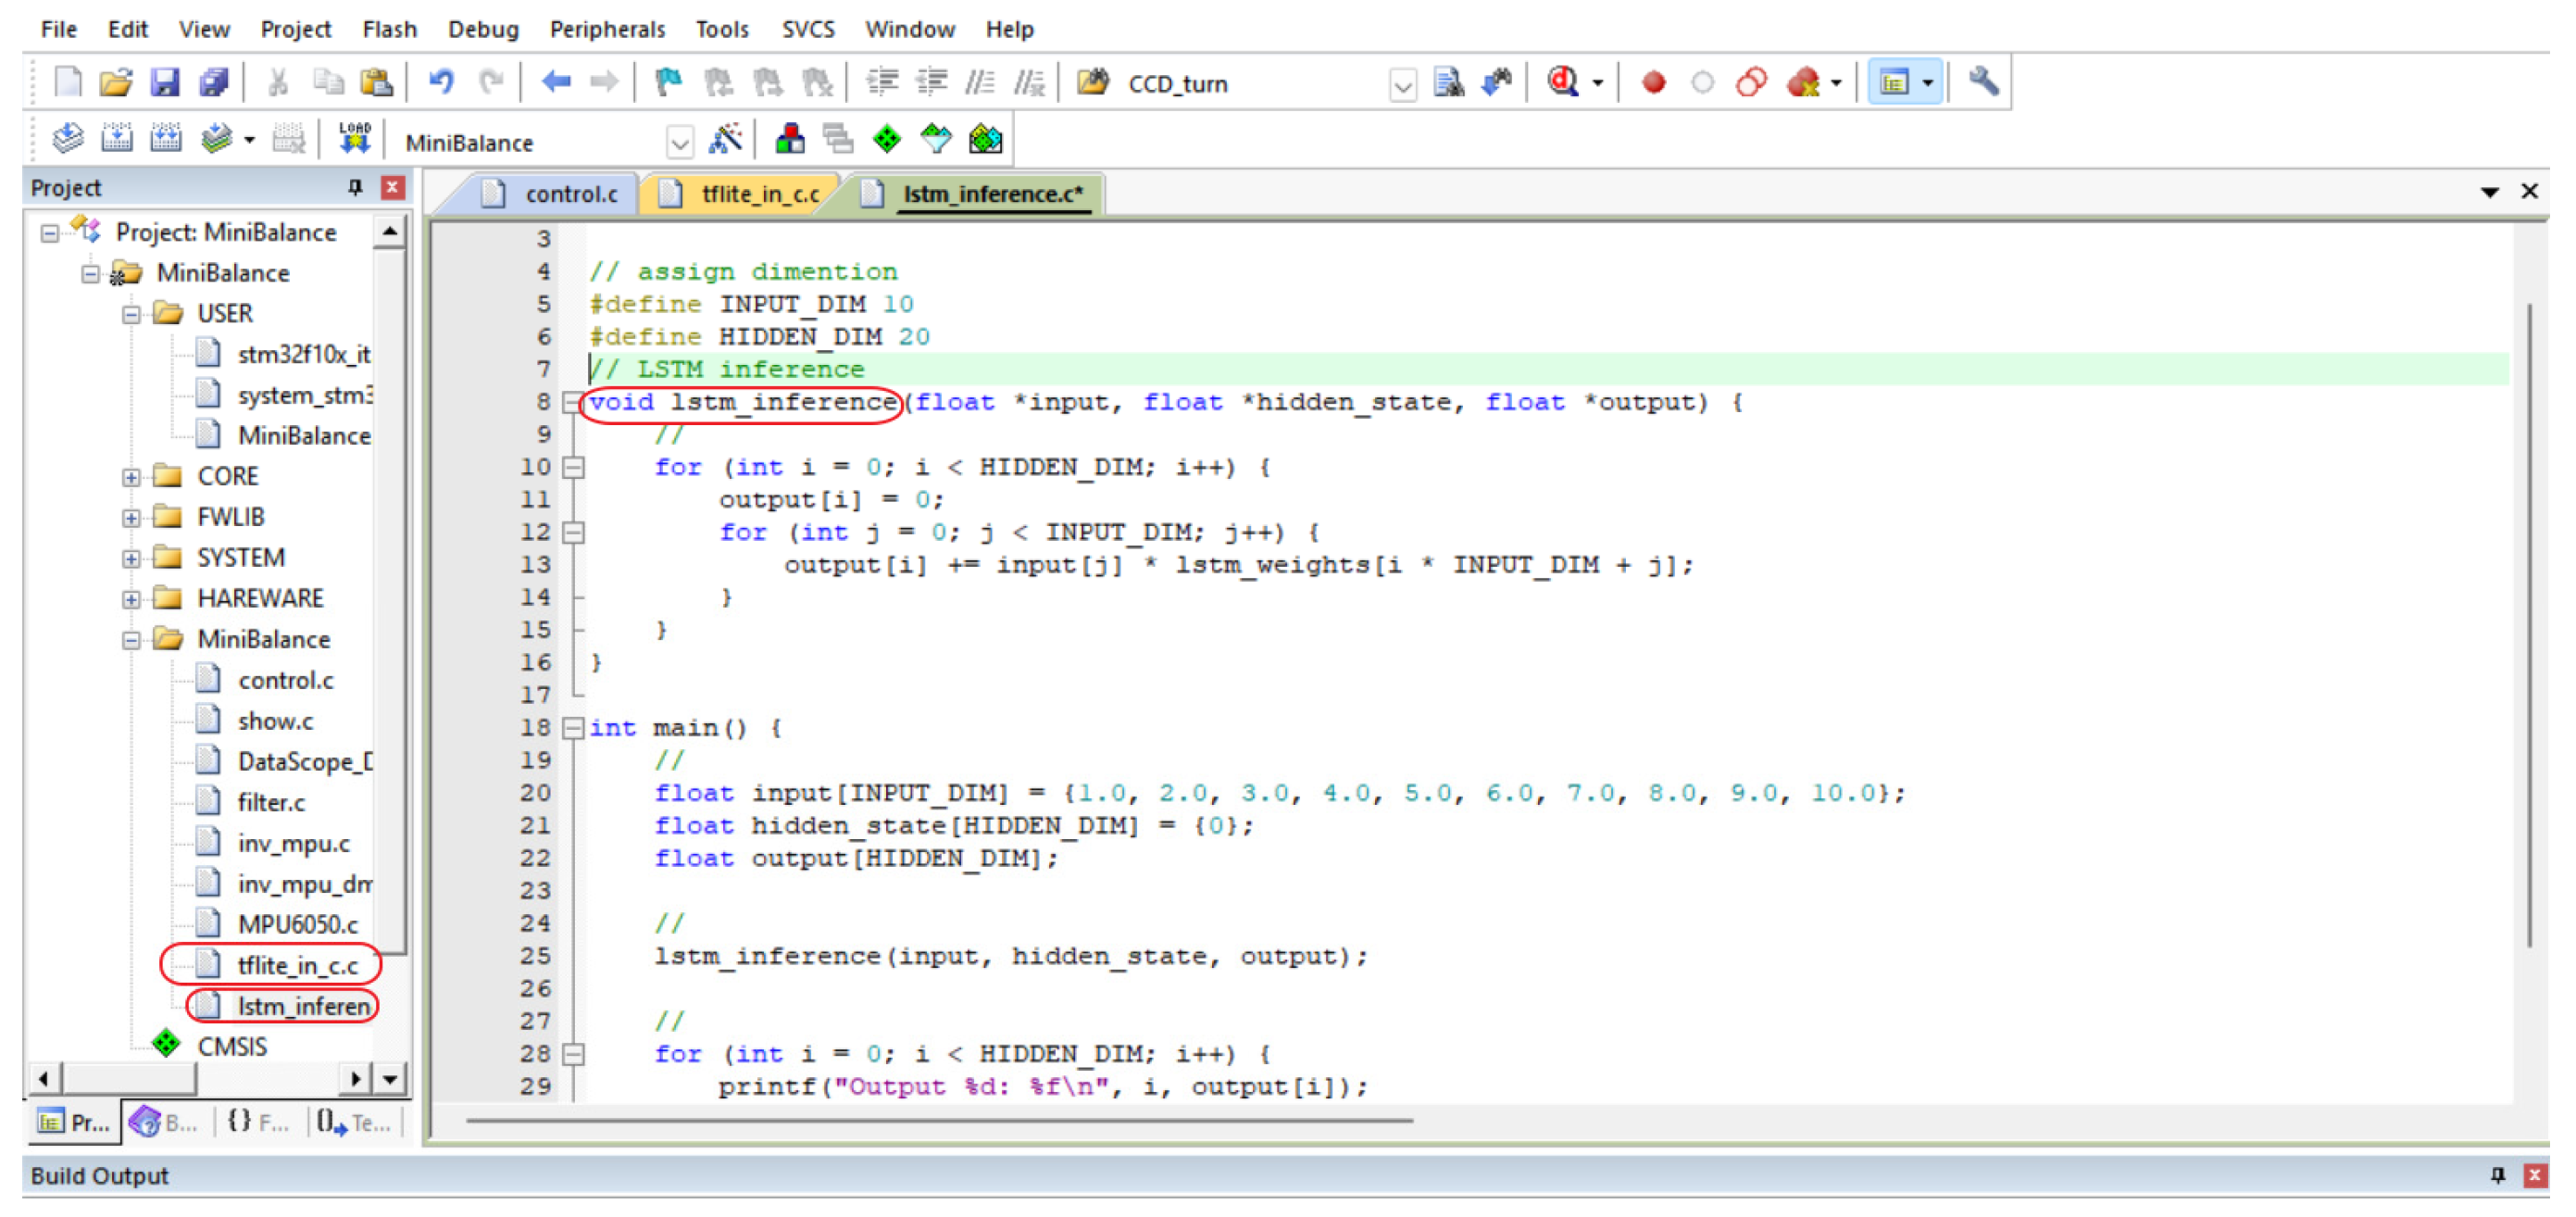Open the MiniBalance target dropdown

click(x=679, y=143)
